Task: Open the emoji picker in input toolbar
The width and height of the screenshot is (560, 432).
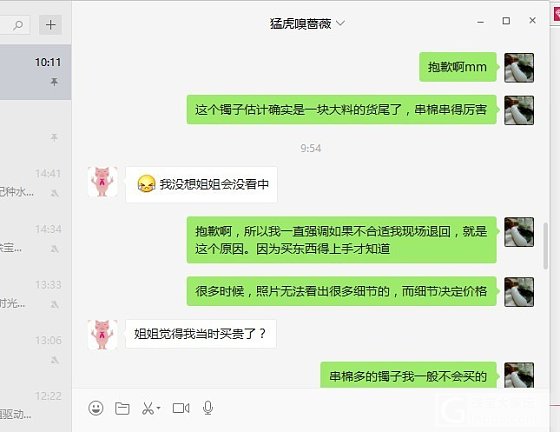Action: point(96,408)
